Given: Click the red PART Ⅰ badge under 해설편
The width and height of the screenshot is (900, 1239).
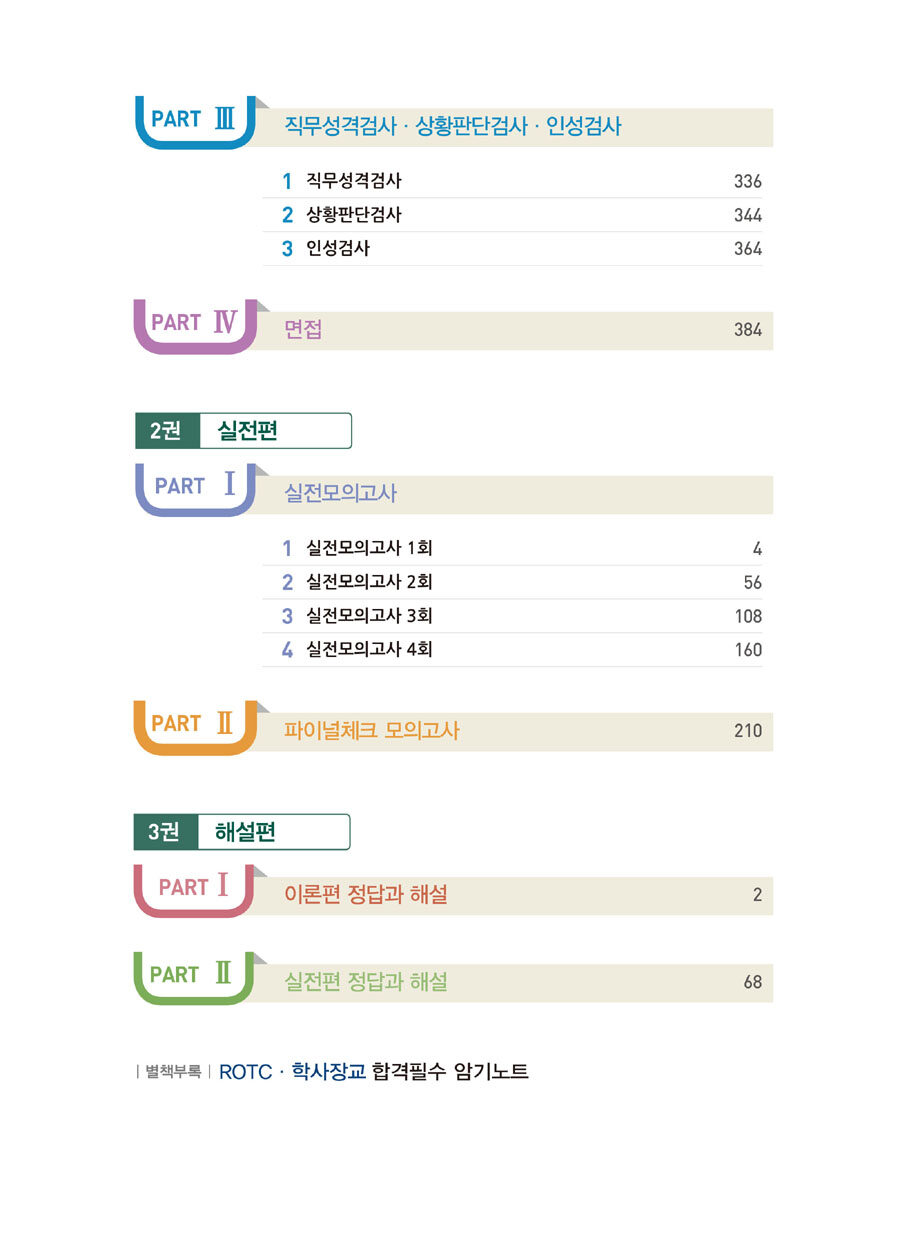Looking at the screenshot, I should (195, 890).
